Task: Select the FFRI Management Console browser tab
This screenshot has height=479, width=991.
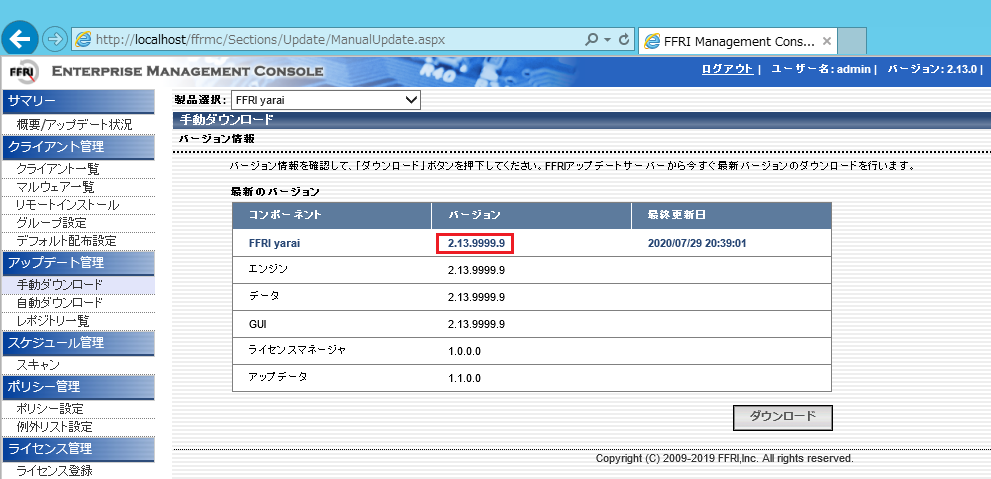Action: (x=738, y=41)
